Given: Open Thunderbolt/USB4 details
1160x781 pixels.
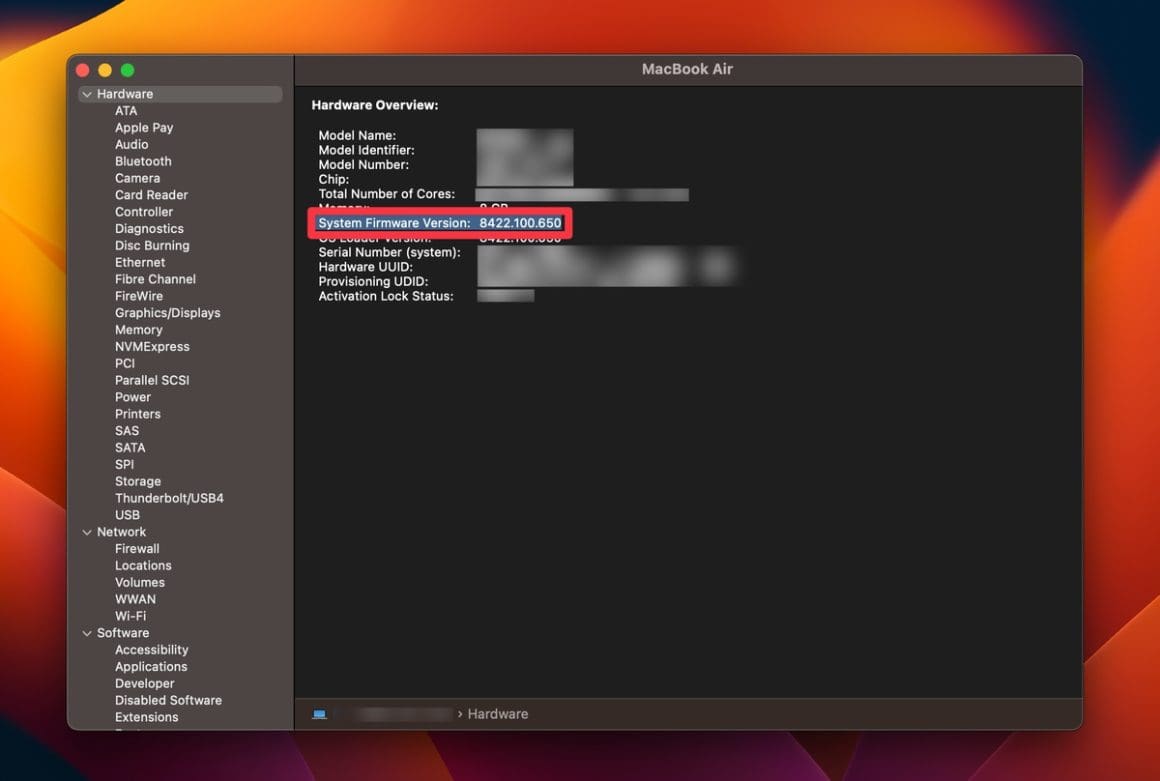Looking at the screenshot, I should click(x=169, y=497).
